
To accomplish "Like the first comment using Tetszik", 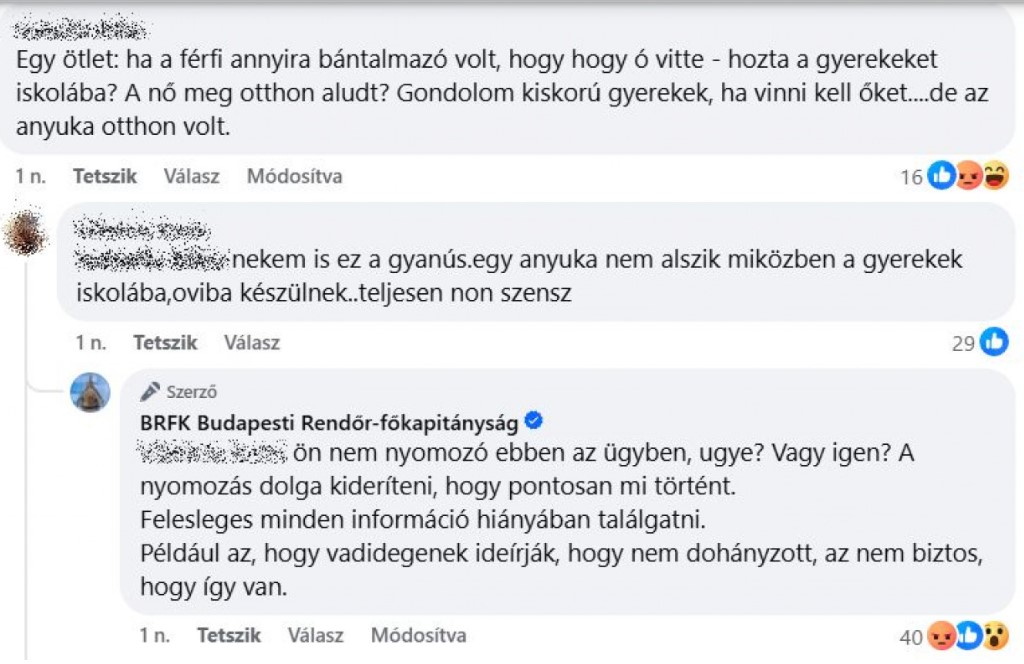I will click(x=104, y=176).
